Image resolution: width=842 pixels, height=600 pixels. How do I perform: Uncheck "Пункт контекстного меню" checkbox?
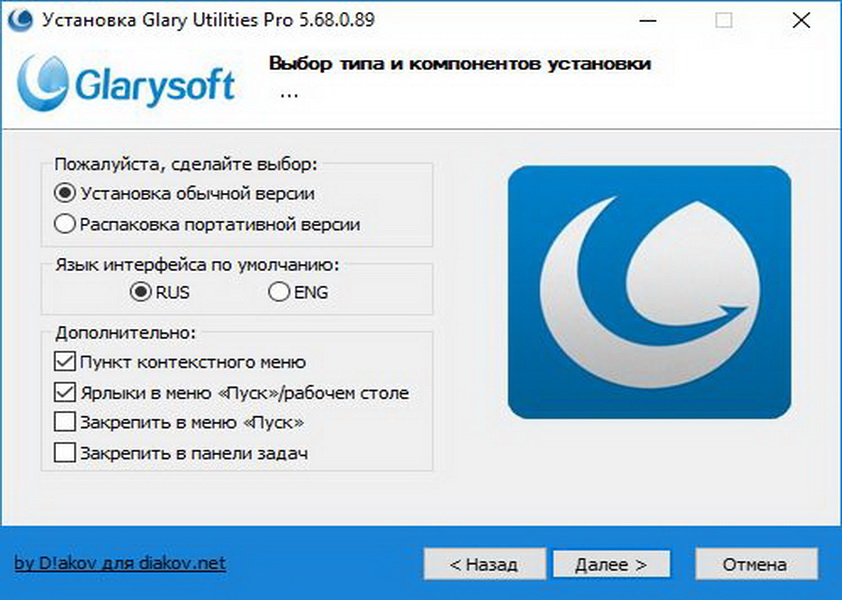[65, 362]
